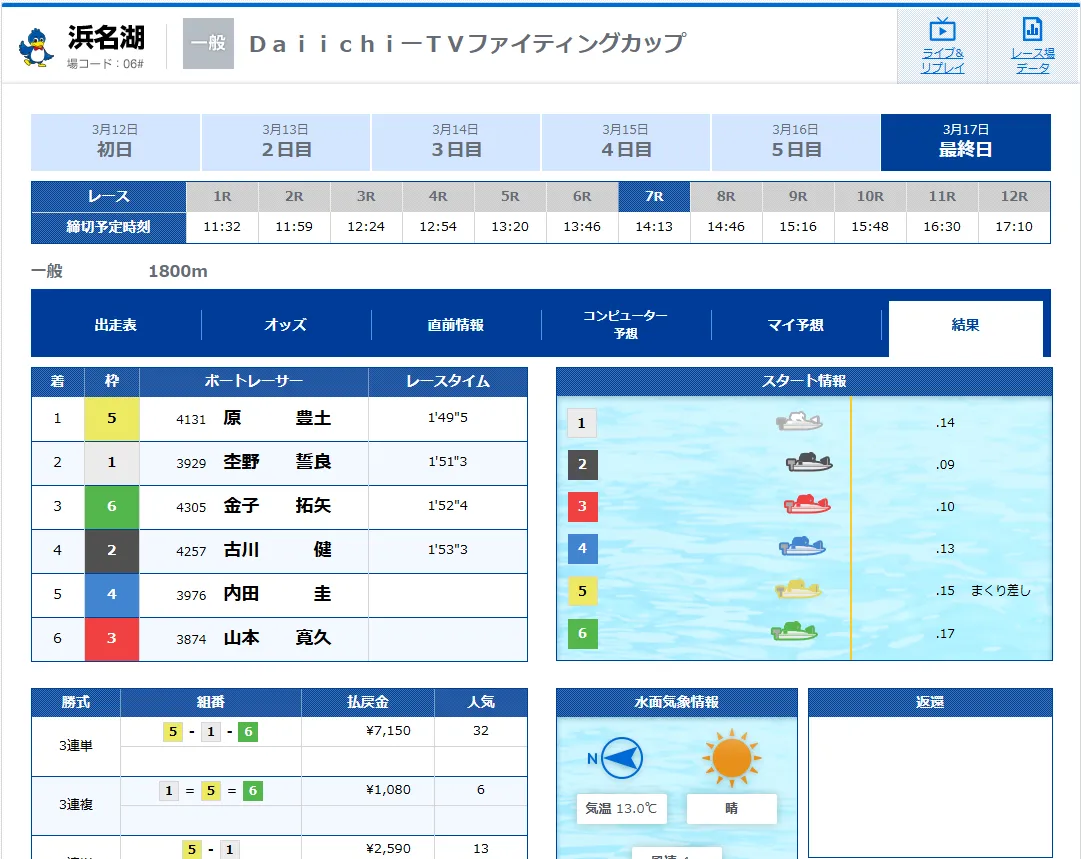Click the yellow frame 5 swatch in results
This screenshot has height=859, width=1081.
[x=111, y=419]
